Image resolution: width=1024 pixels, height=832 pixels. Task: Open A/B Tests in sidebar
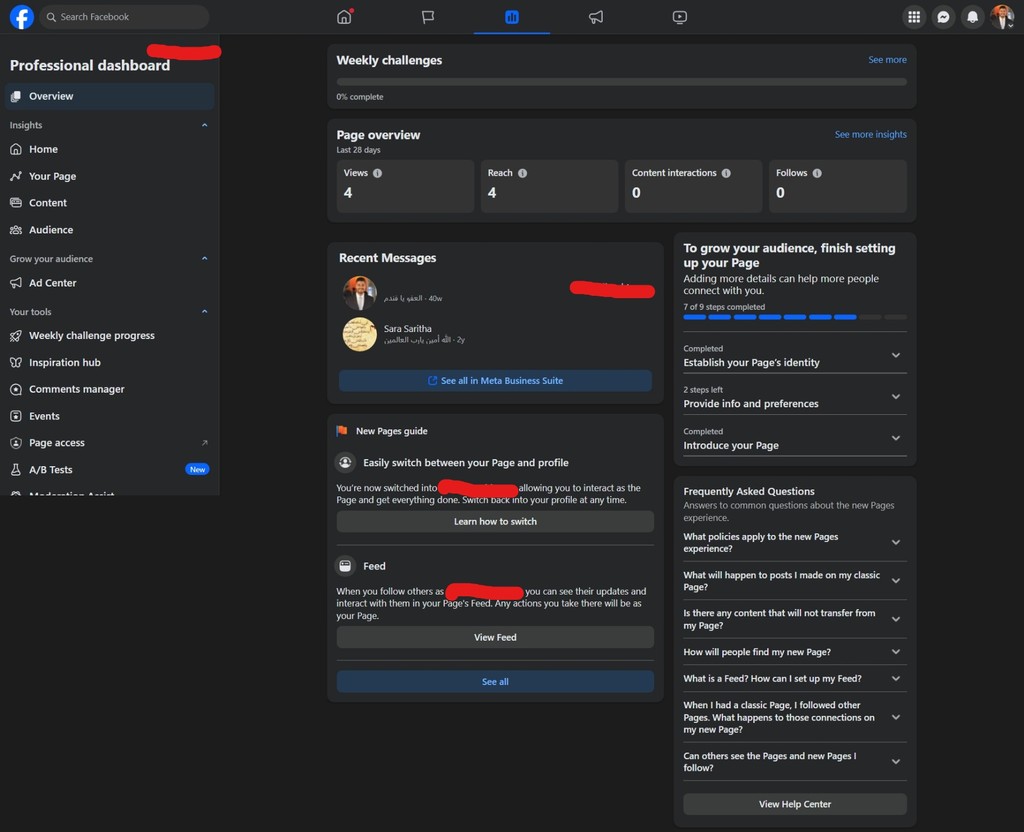pyautogui.click(x=51, y=469)
